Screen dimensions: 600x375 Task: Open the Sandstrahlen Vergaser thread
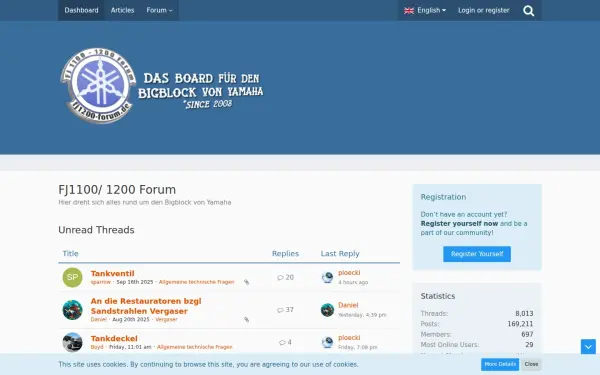pyautogui.click(x=146, y=306)
